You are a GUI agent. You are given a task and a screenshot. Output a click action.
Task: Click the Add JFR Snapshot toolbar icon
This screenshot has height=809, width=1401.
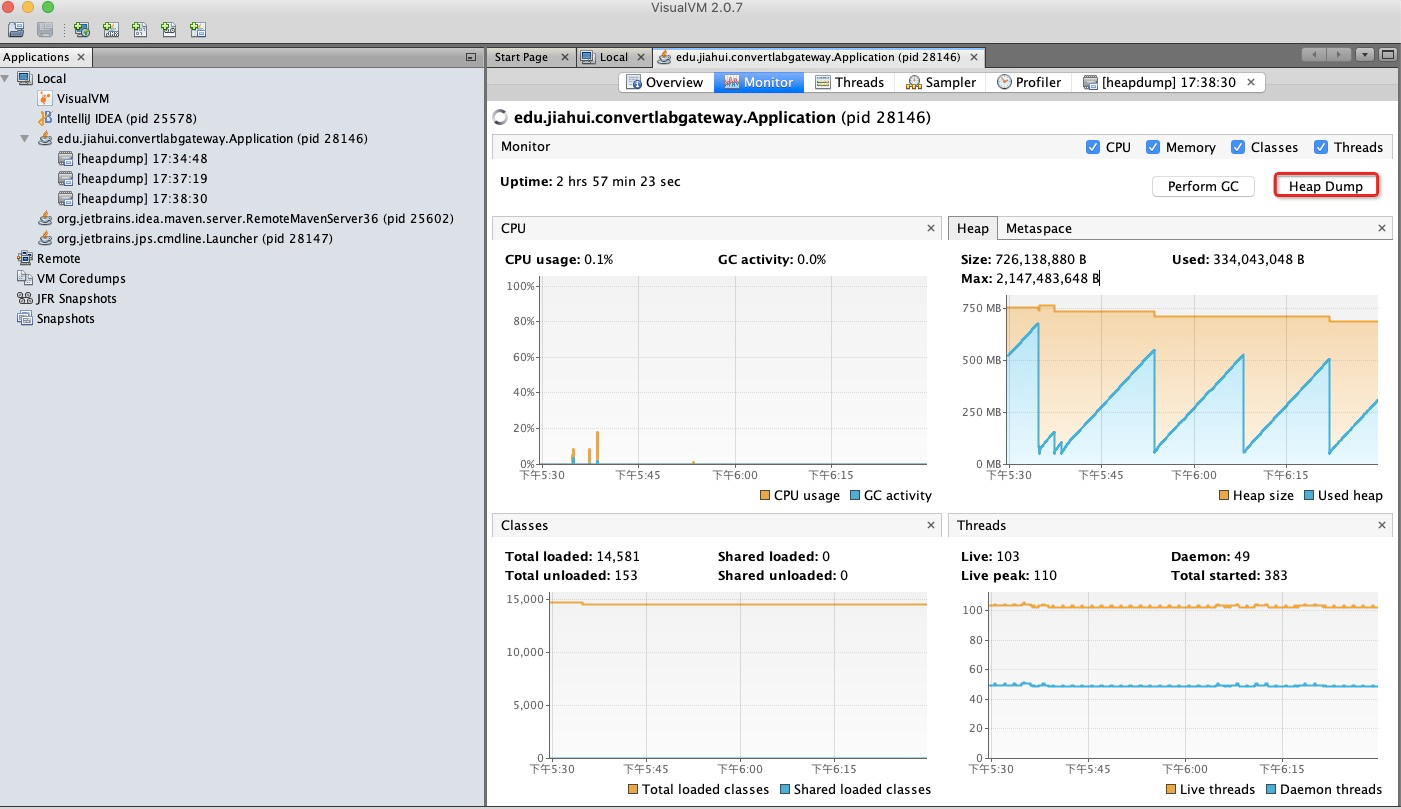169,30
